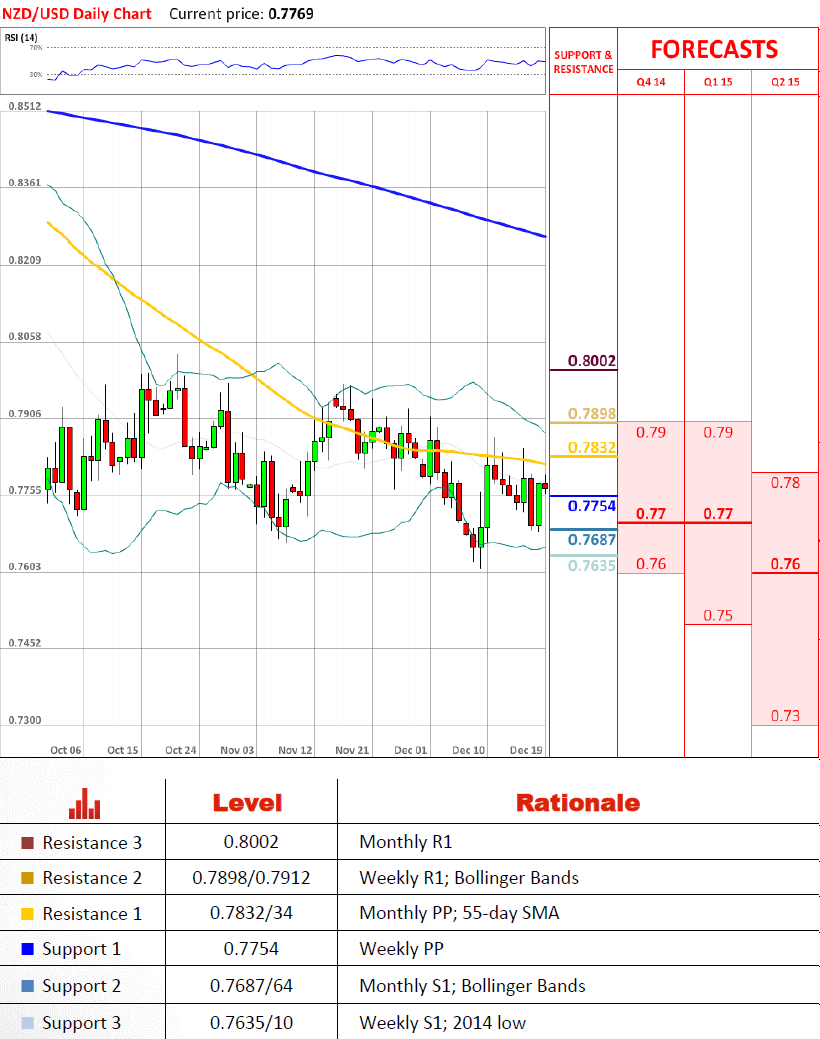
Task: Select the ochre Resistance 2 color square
Action: (x=27, y=878)
